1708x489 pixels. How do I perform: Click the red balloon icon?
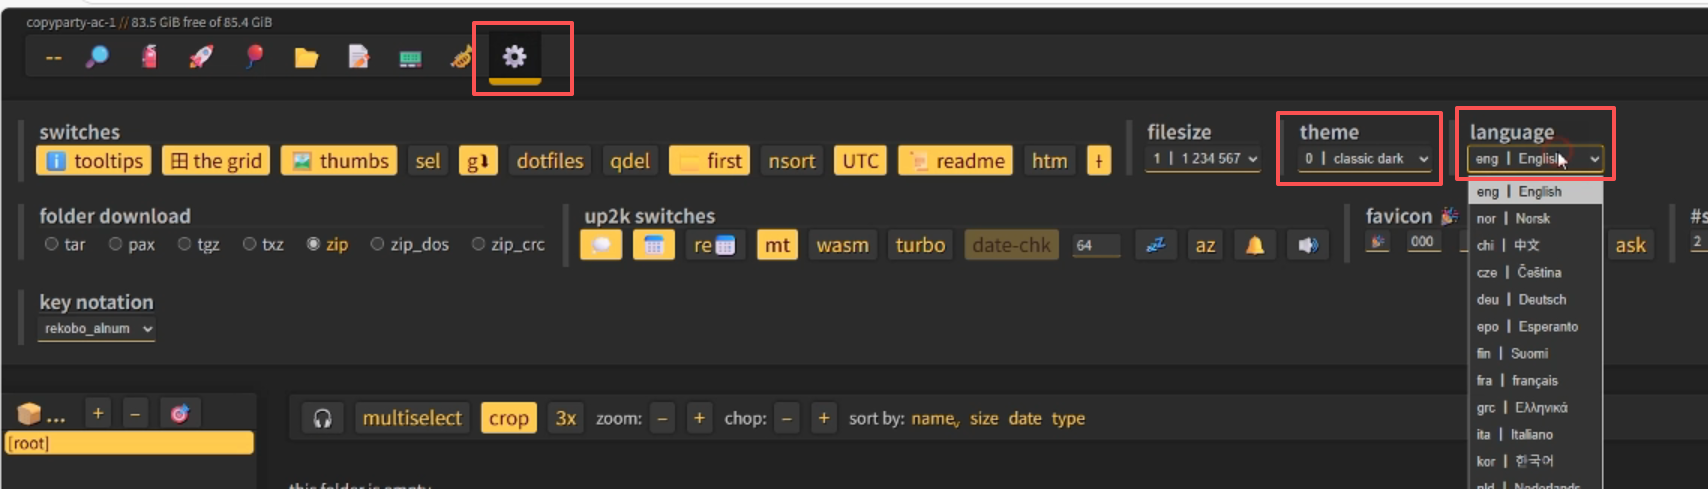point(254,57)
